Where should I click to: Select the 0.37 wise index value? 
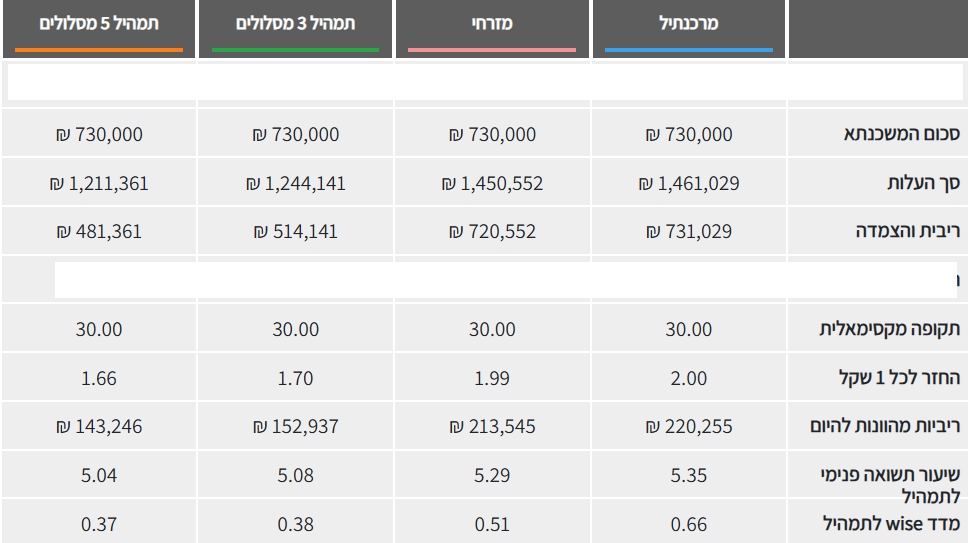(x=99, y=523)
